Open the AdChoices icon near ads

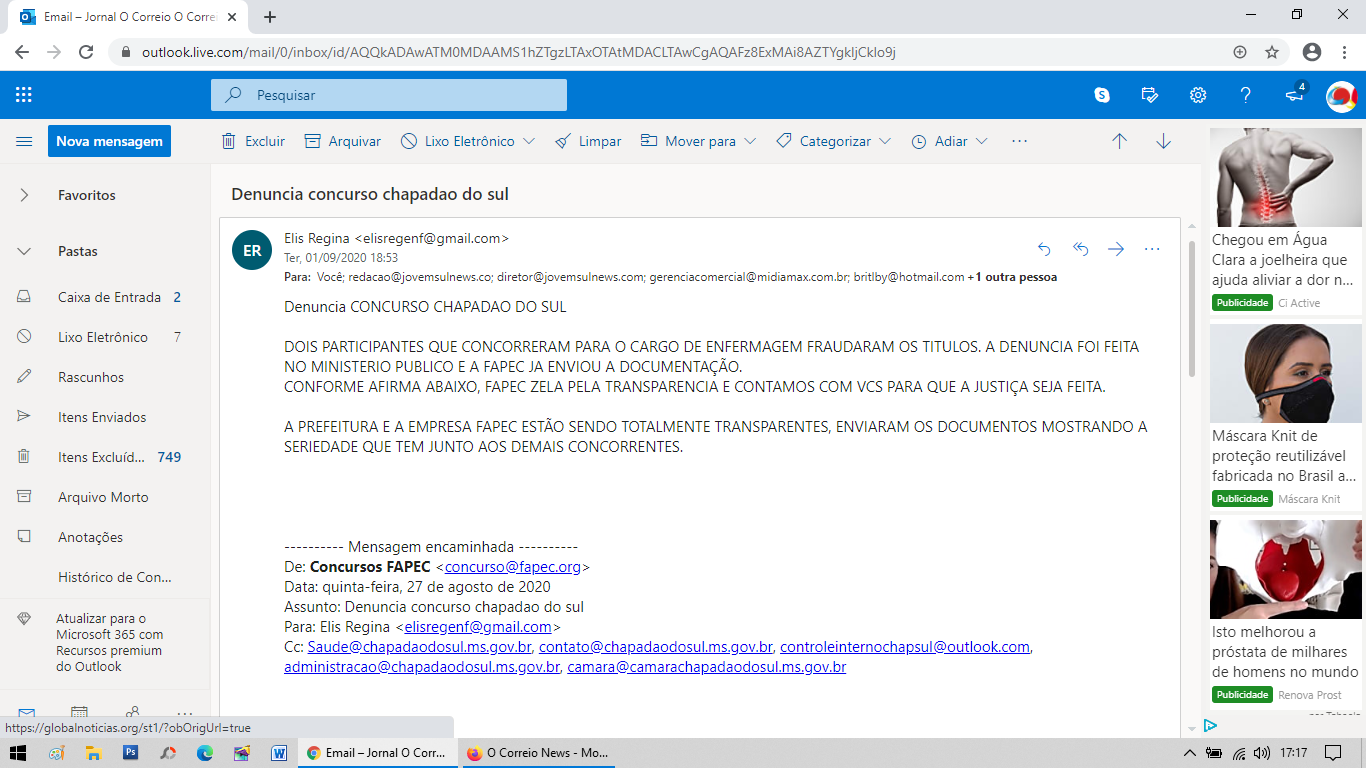(1210, 725)
